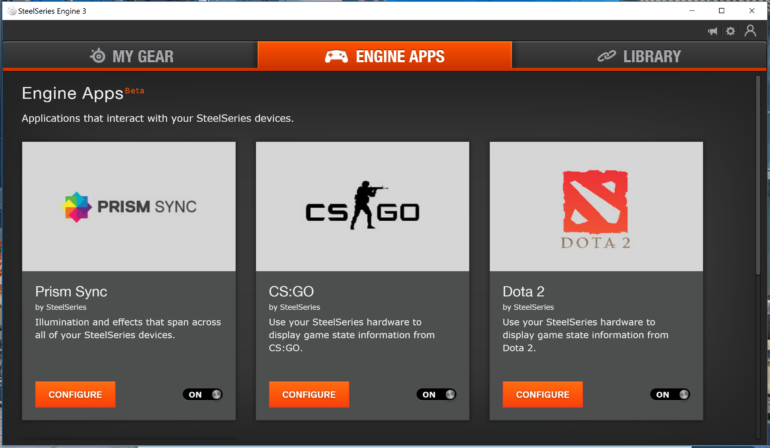770x448 pixels.
Task: Configure the Dota 2 app
Action: pyautogui.click(x=543, y=394)
